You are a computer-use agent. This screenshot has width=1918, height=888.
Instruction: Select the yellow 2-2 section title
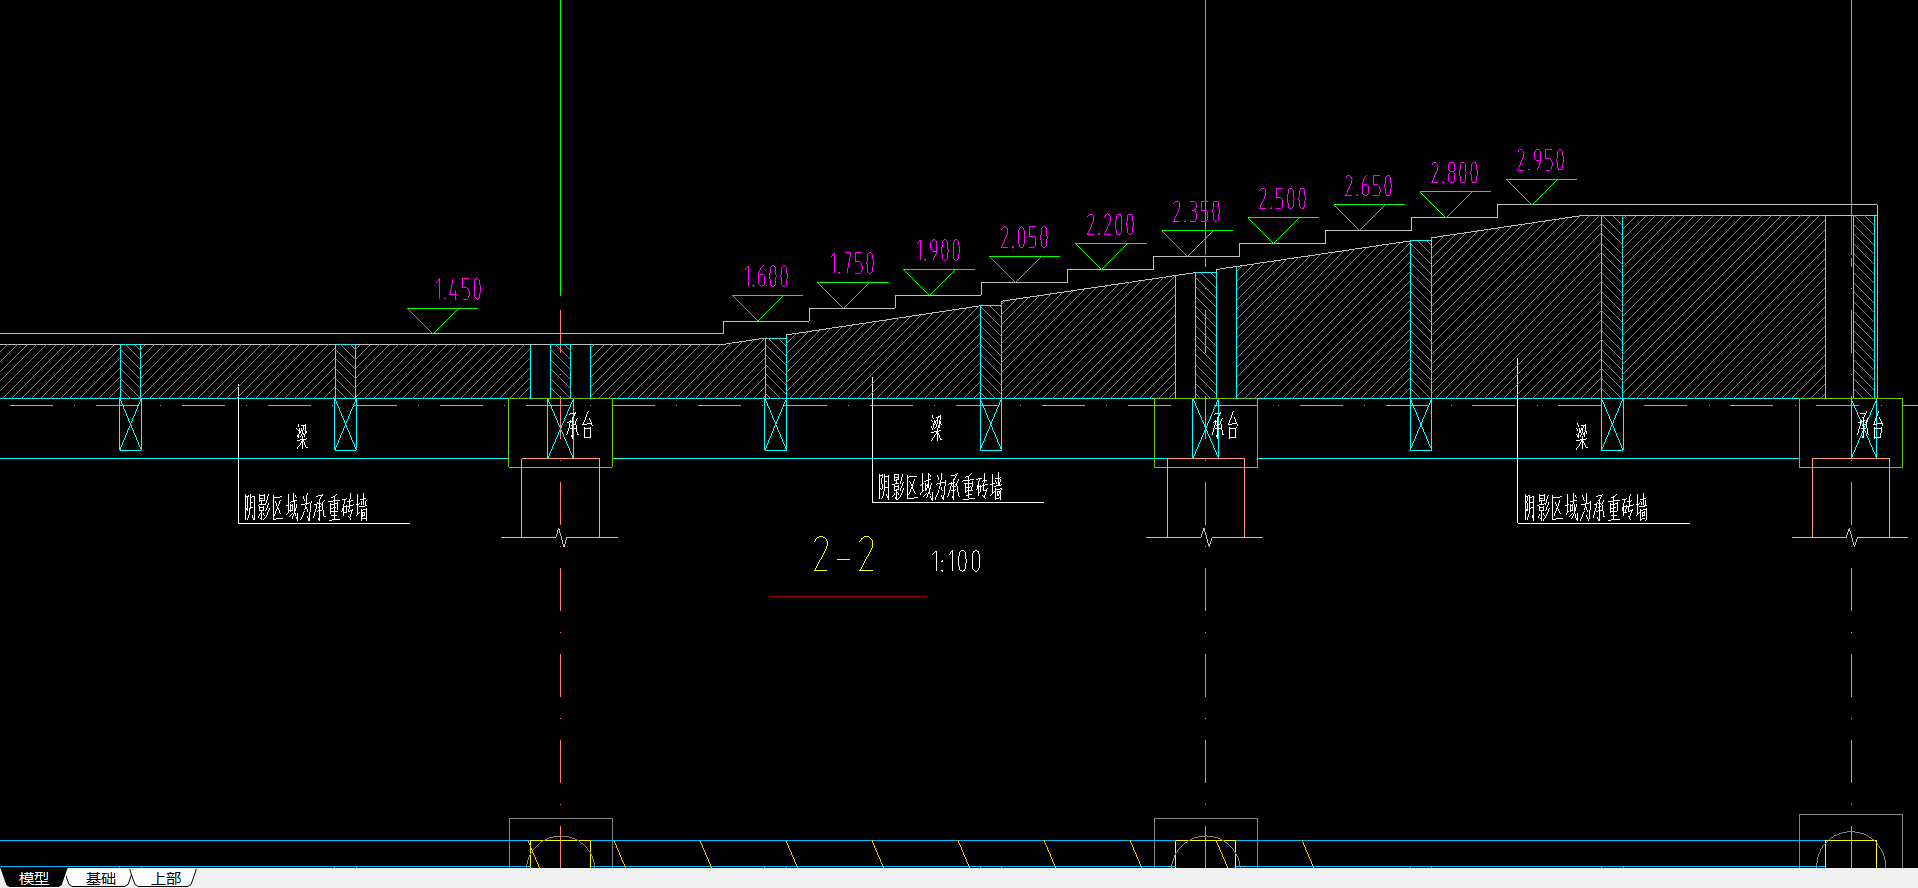coord(844,555)
